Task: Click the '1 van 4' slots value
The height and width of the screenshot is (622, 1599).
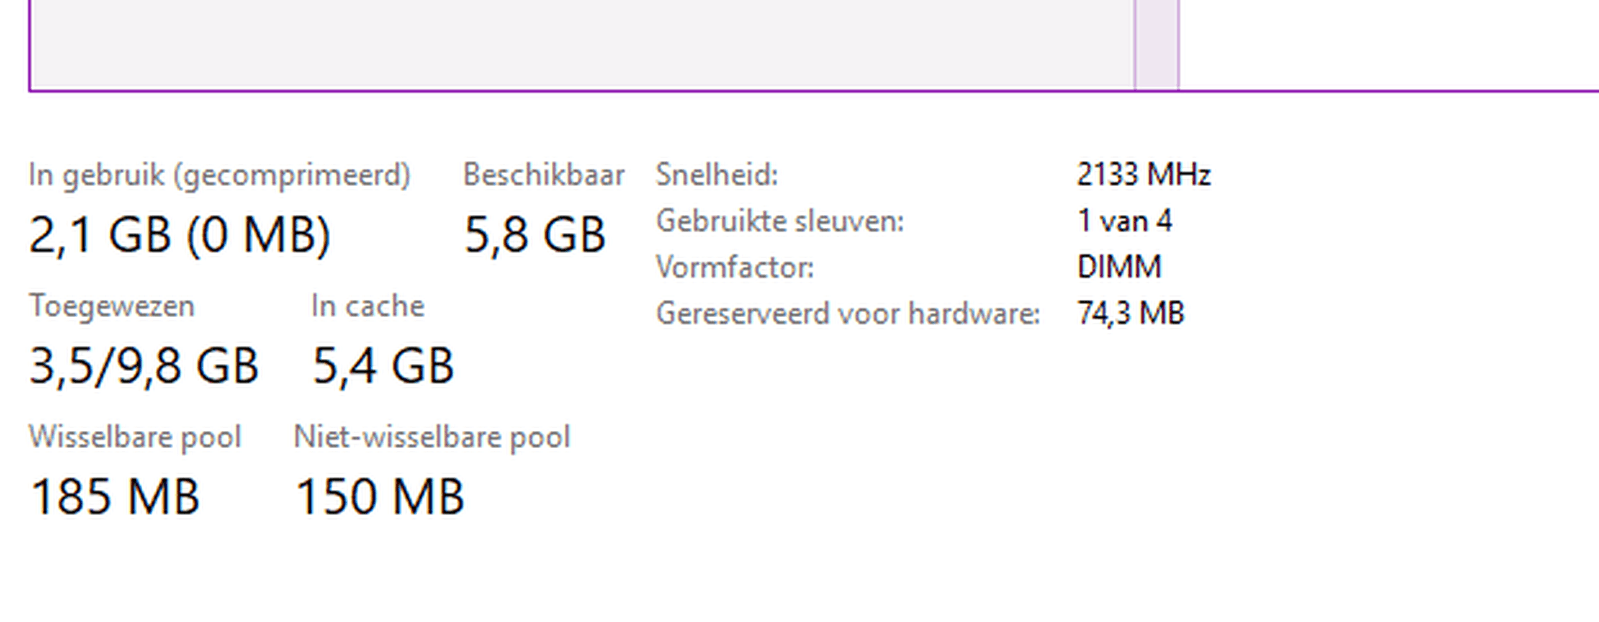Action: click(1125, 221)
